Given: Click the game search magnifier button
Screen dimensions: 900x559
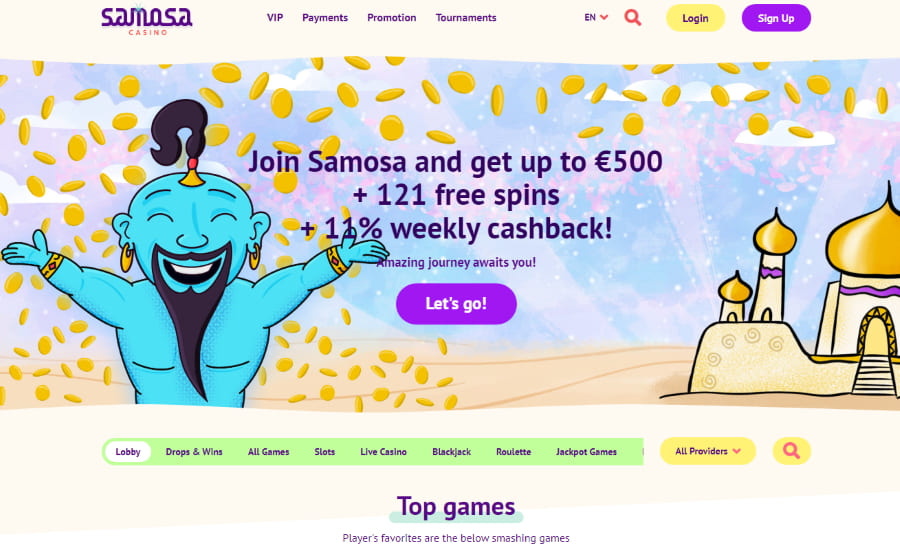Looking at the screenshot, I should click(x=792, y=451).
